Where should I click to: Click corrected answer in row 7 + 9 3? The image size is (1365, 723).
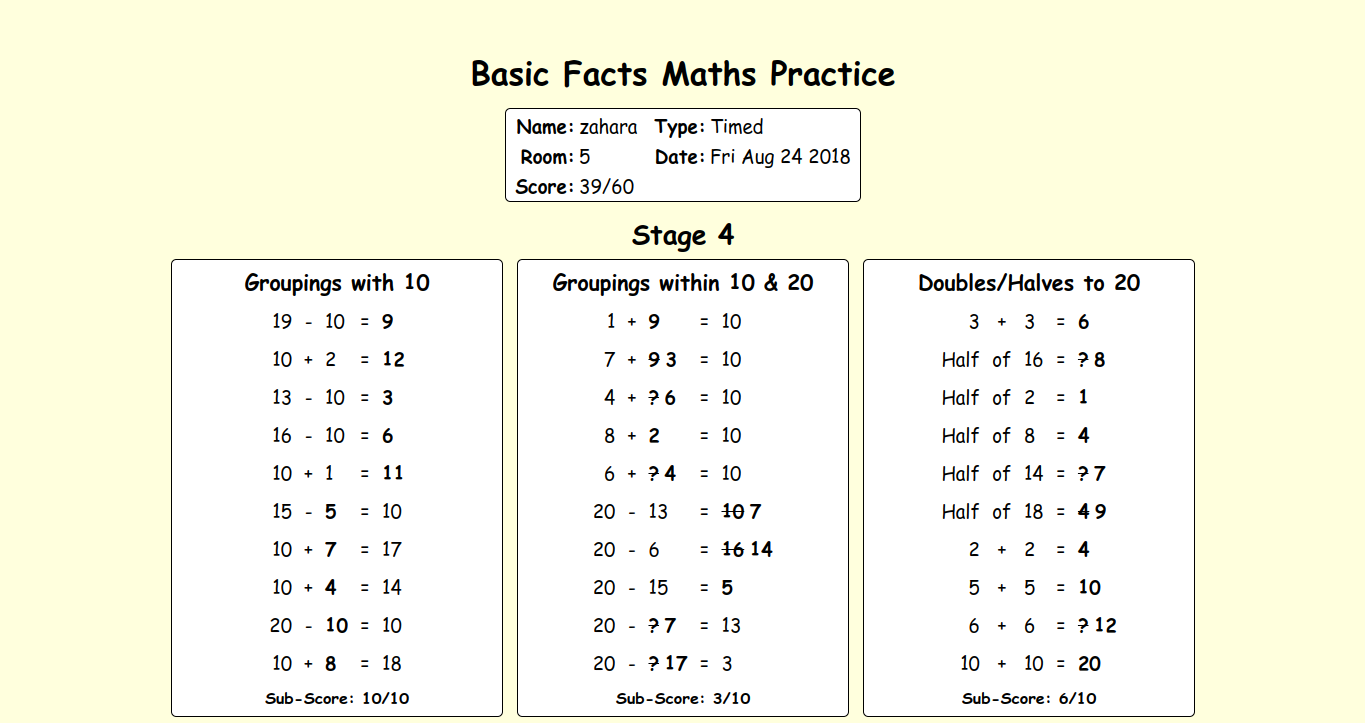[671, 360]
